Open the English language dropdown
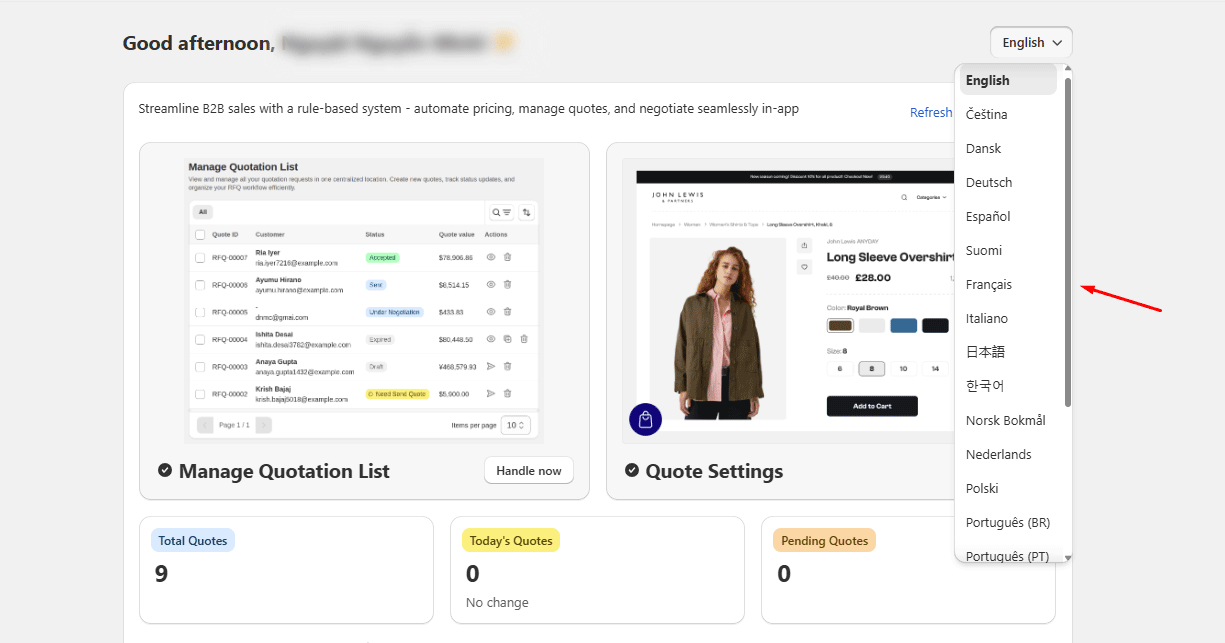 1031,42
